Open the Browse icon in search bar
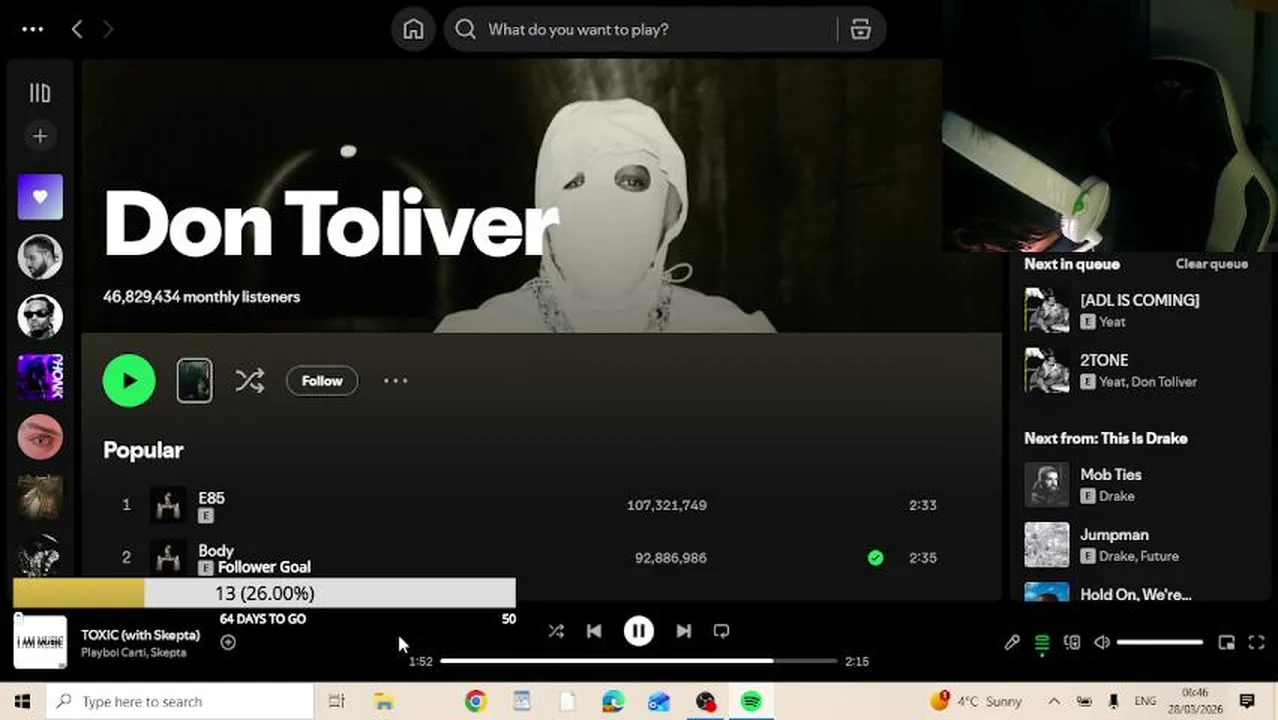The height and width of the screenshot is (720, 1278). 860,29
